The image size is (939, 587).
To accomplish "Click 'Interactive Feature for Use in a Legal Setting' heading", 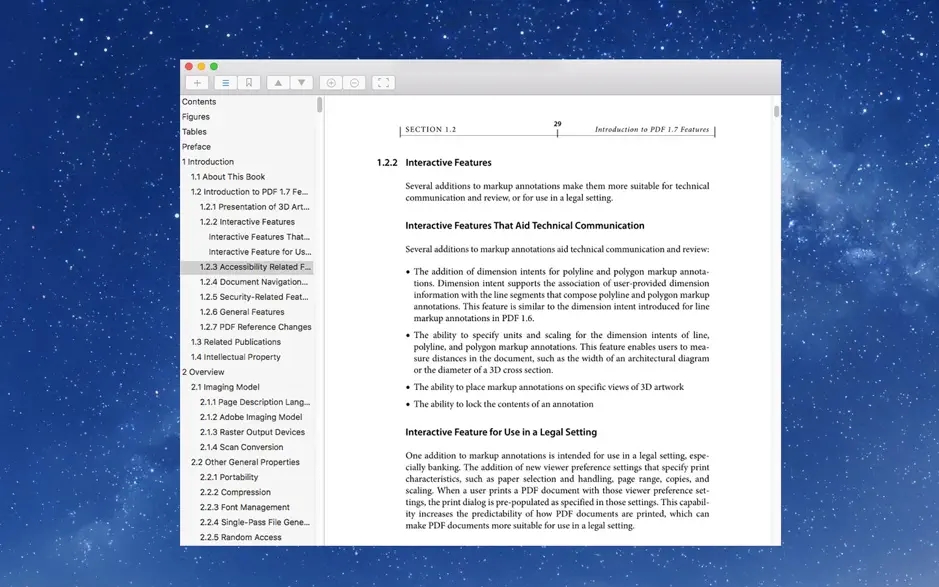I will (501, 432).
